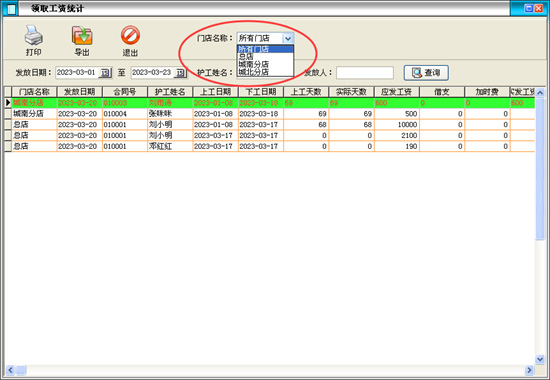Click the vertical scrollbar thumb
This screenshot has width=550, height=380.
click(540, 168)
